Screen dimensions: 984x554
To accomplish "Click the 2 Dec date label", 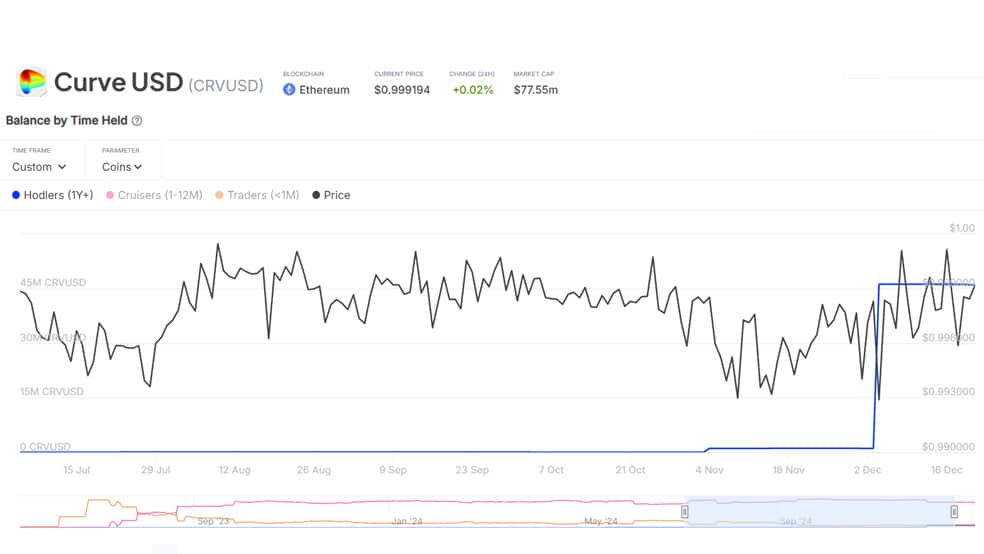I will click(x=867, y=470).
